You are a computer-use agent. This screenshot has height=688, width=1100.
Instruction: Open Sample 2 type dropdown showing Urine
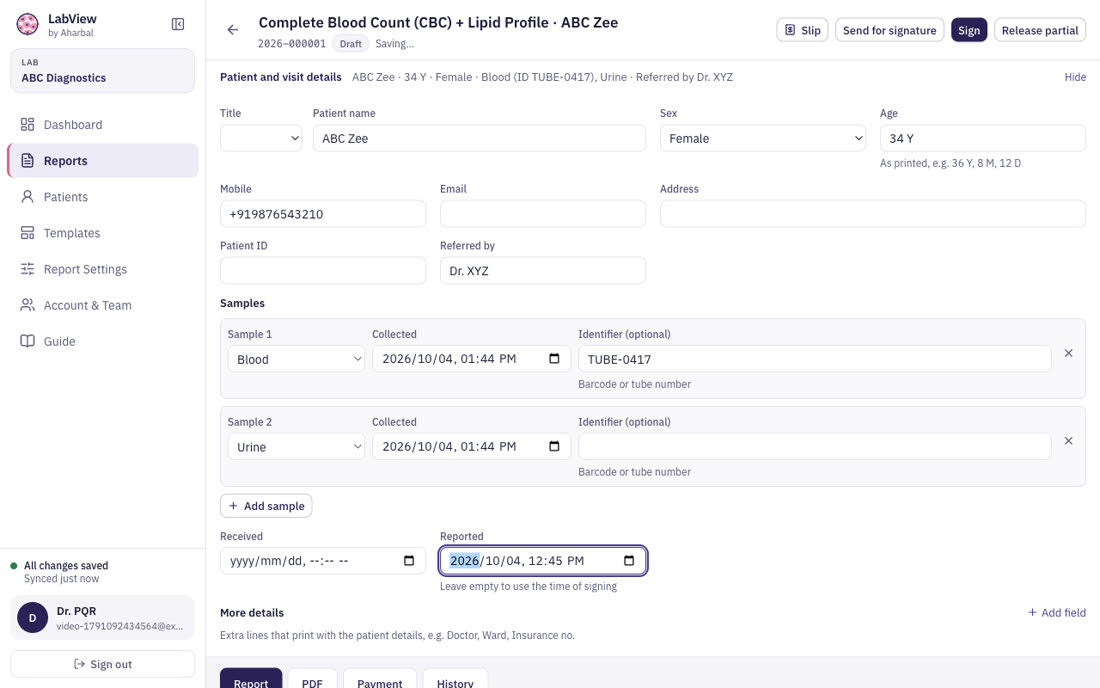click(x=296, y=447)
